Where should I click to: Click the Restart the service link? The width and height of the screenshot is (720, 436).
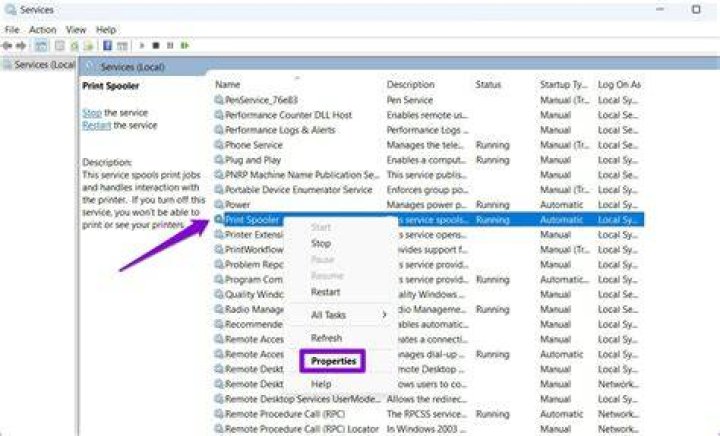(96, 125)
